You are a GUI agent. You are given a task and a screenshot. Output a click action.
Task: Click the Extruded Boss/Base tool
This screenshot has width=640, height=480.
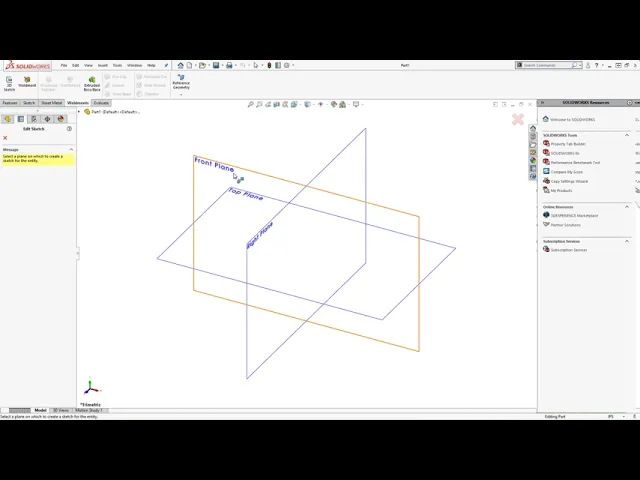[92, 84]
